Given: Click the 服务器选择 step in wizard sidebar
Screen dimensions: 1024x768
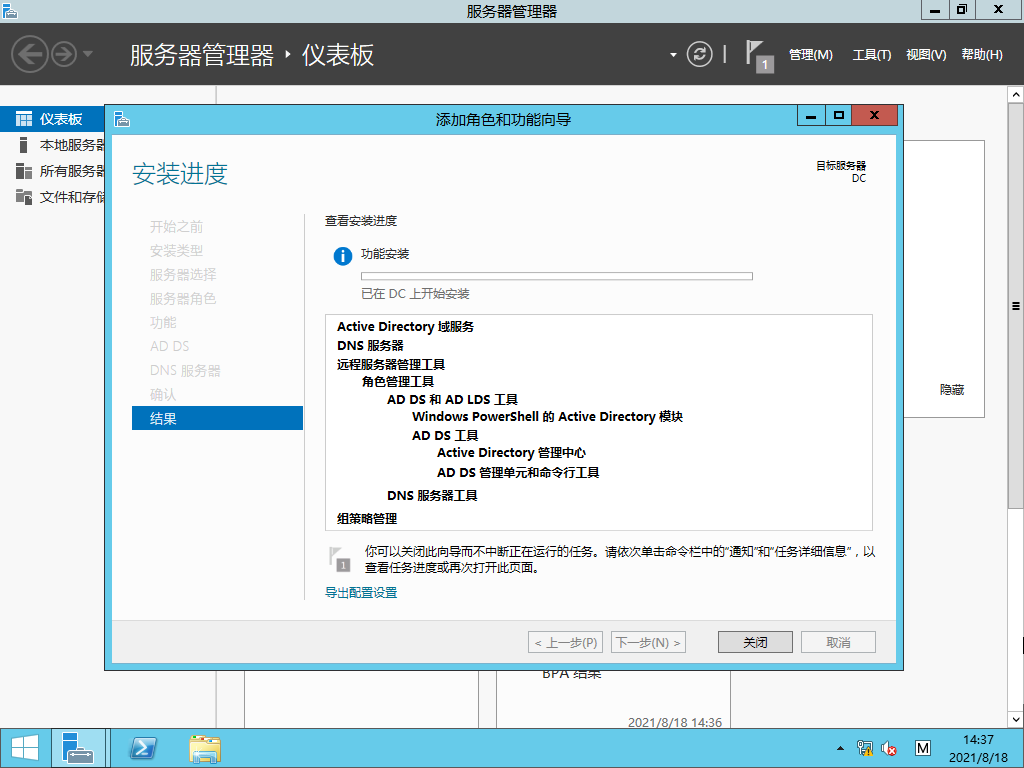Looking at the screenshot, I should tap(182, 274).
